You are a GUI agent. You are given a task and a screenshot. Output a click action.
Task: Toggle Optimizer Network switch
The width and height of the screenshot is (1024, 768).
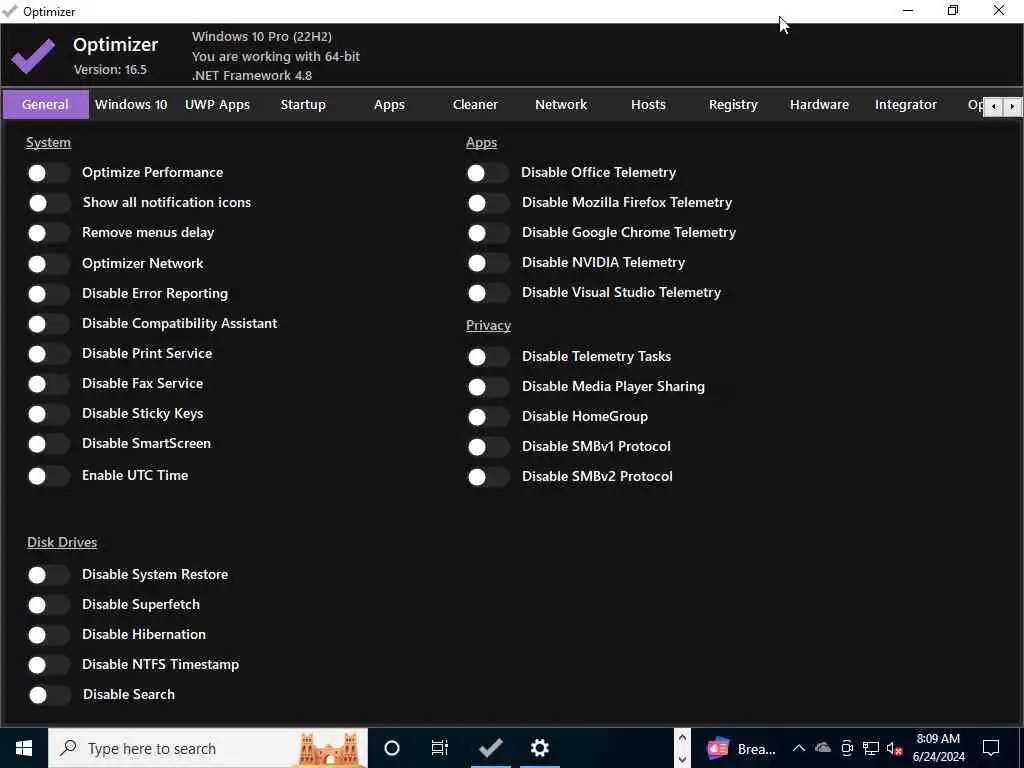(48, 264)
